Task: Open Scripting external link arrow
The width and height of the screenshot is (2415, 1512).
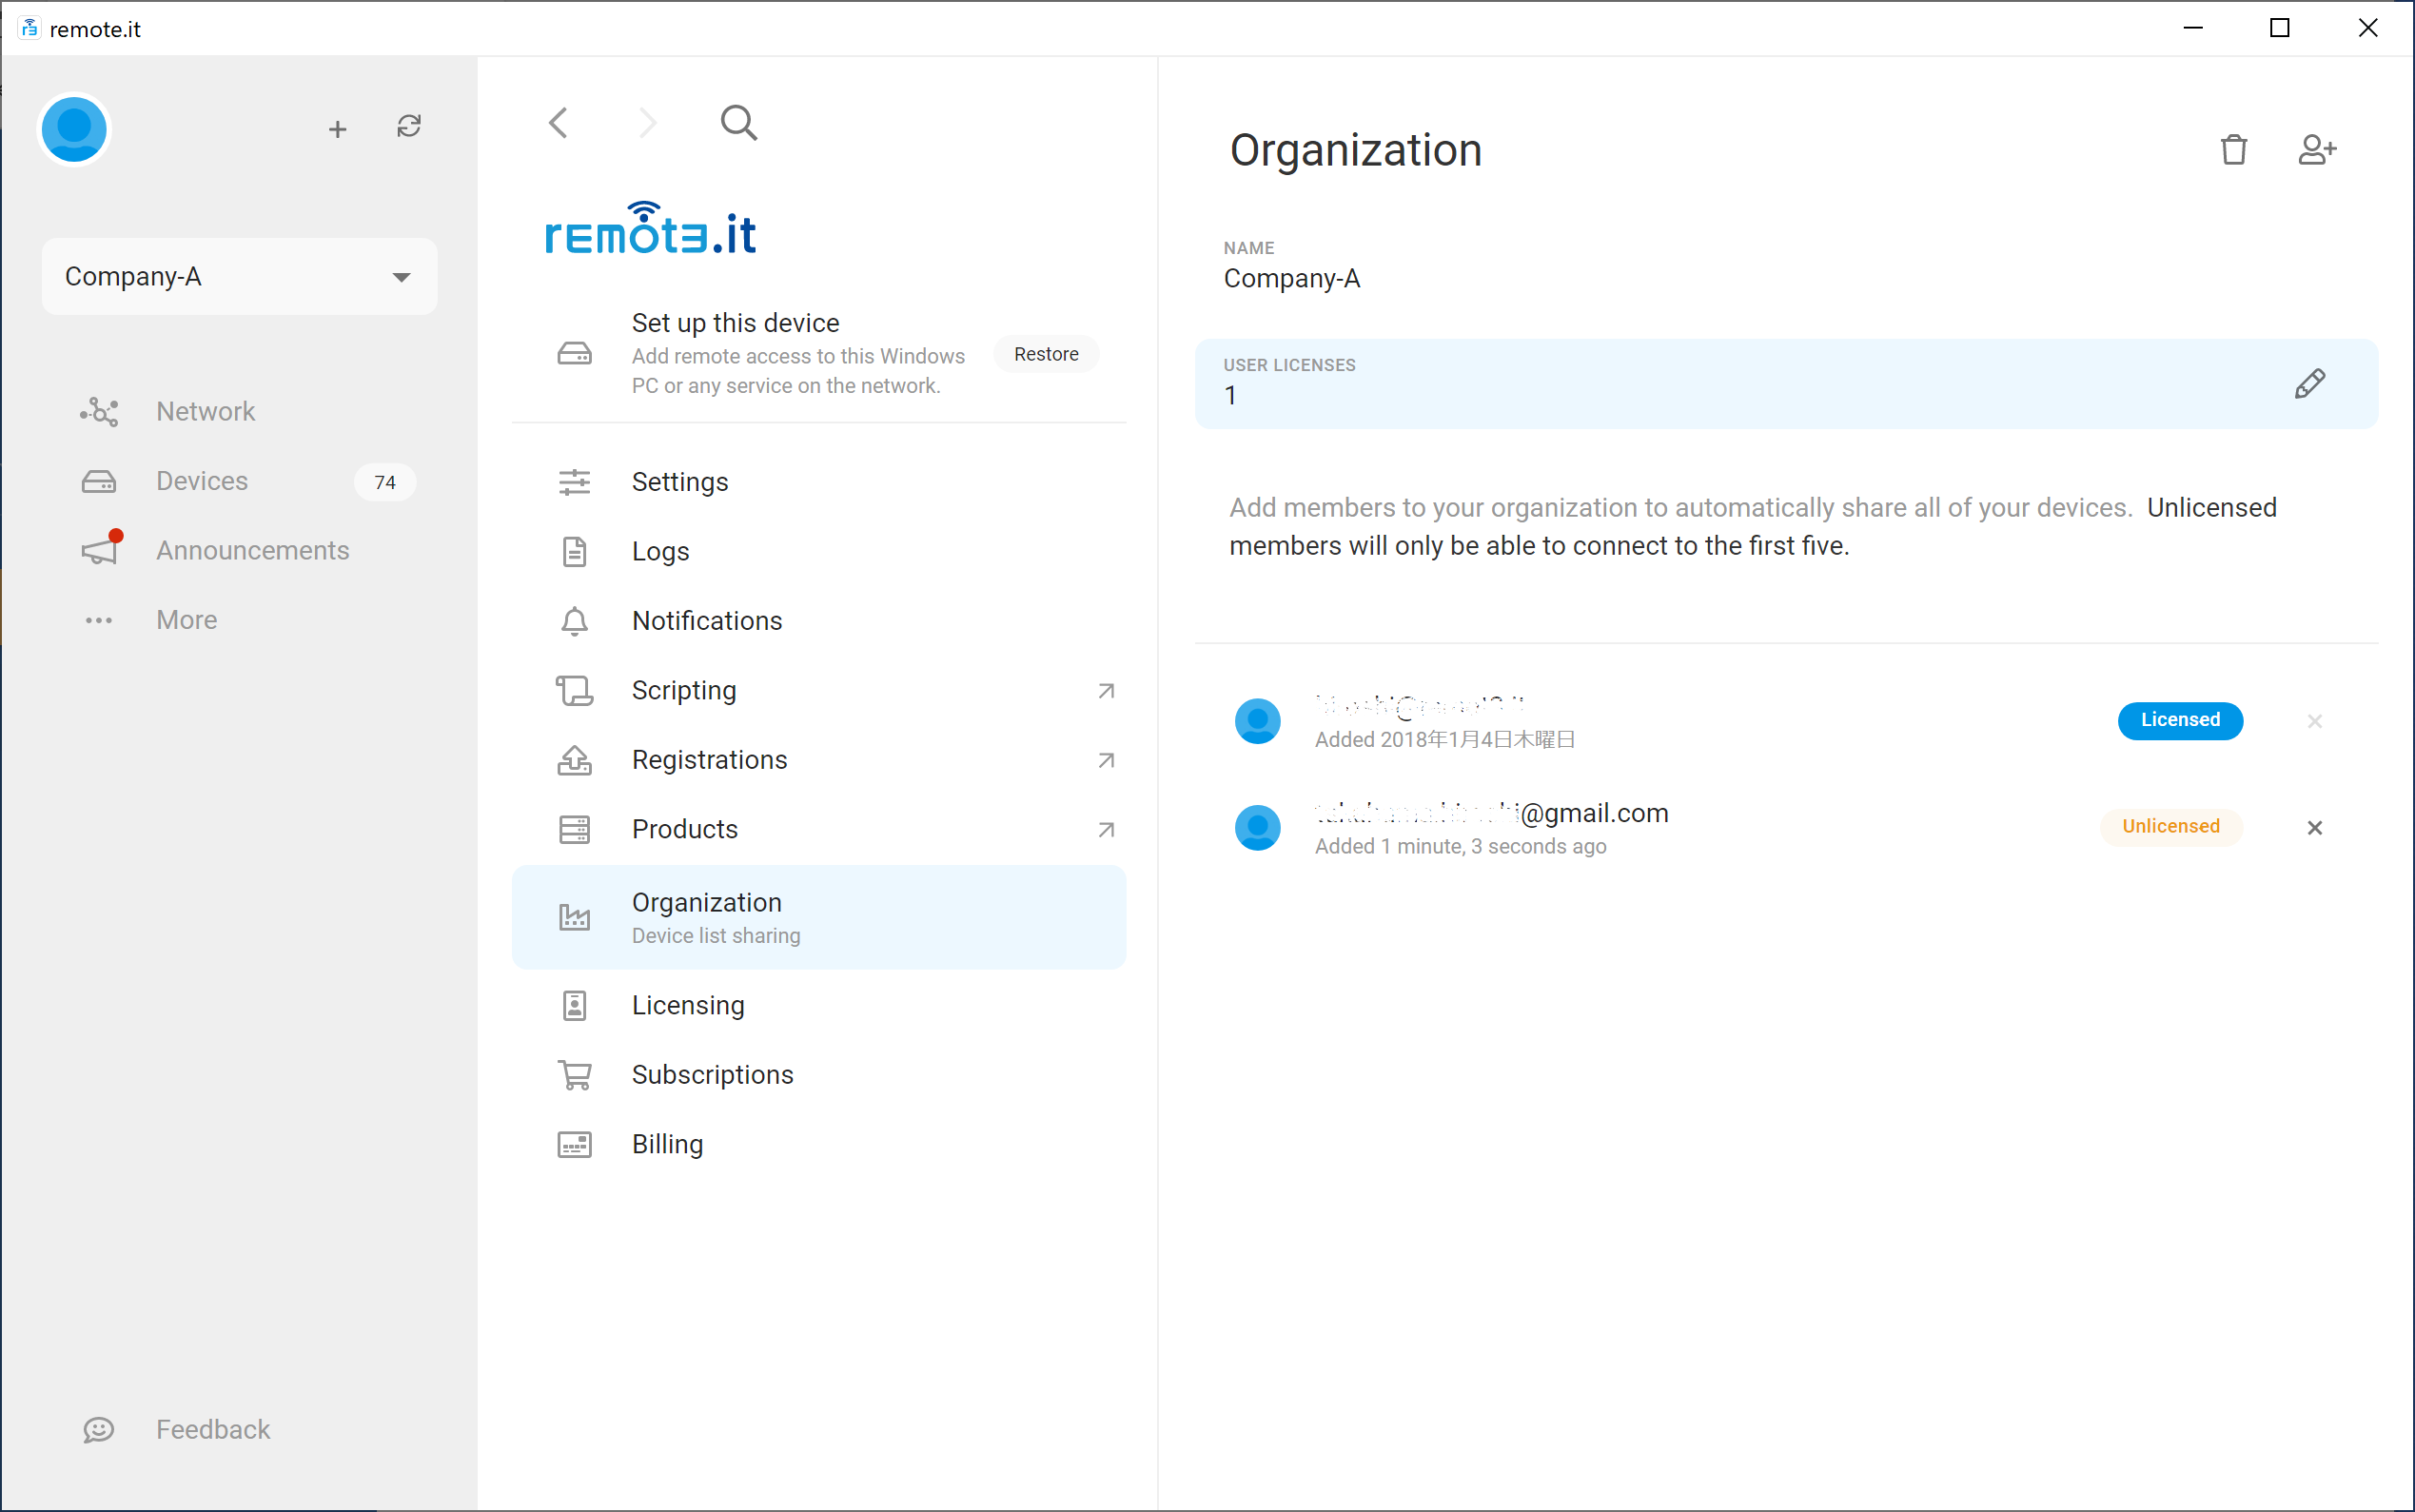Action: [x=1105, y=691]
